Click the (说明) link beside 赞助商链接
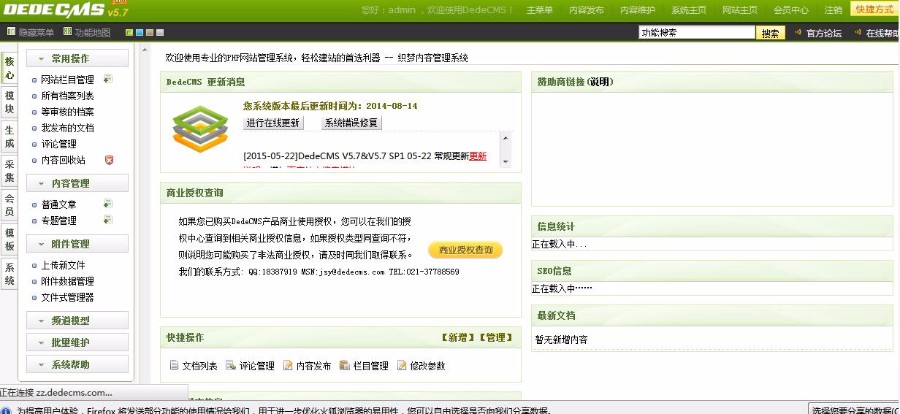 coord(600,82)
